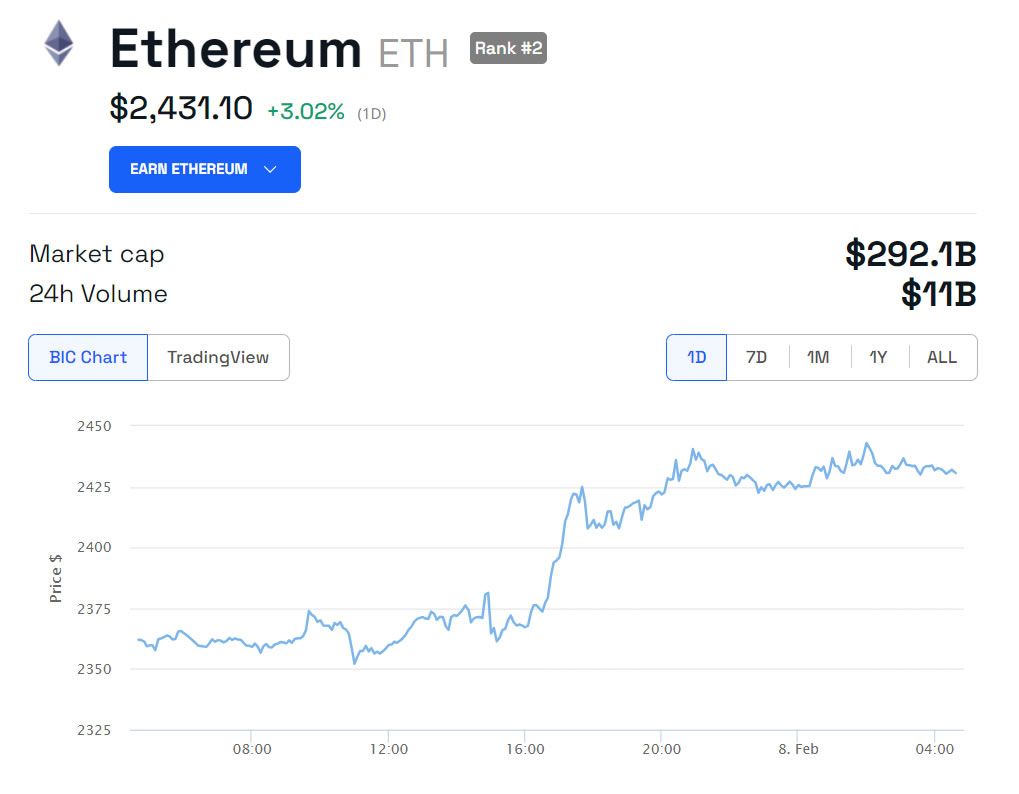Show the ALL time price history
This screenshot has width=1019, height=794.
(x=942, y=357)
